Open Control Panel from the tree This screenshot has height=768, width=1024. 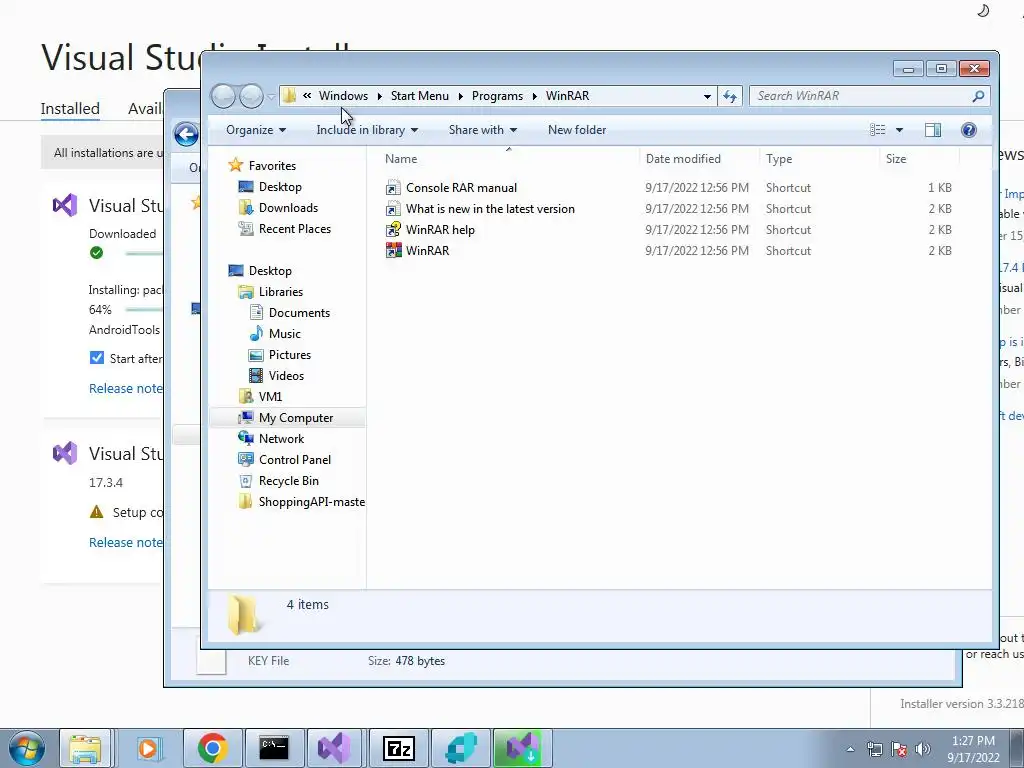pos(295,460)
